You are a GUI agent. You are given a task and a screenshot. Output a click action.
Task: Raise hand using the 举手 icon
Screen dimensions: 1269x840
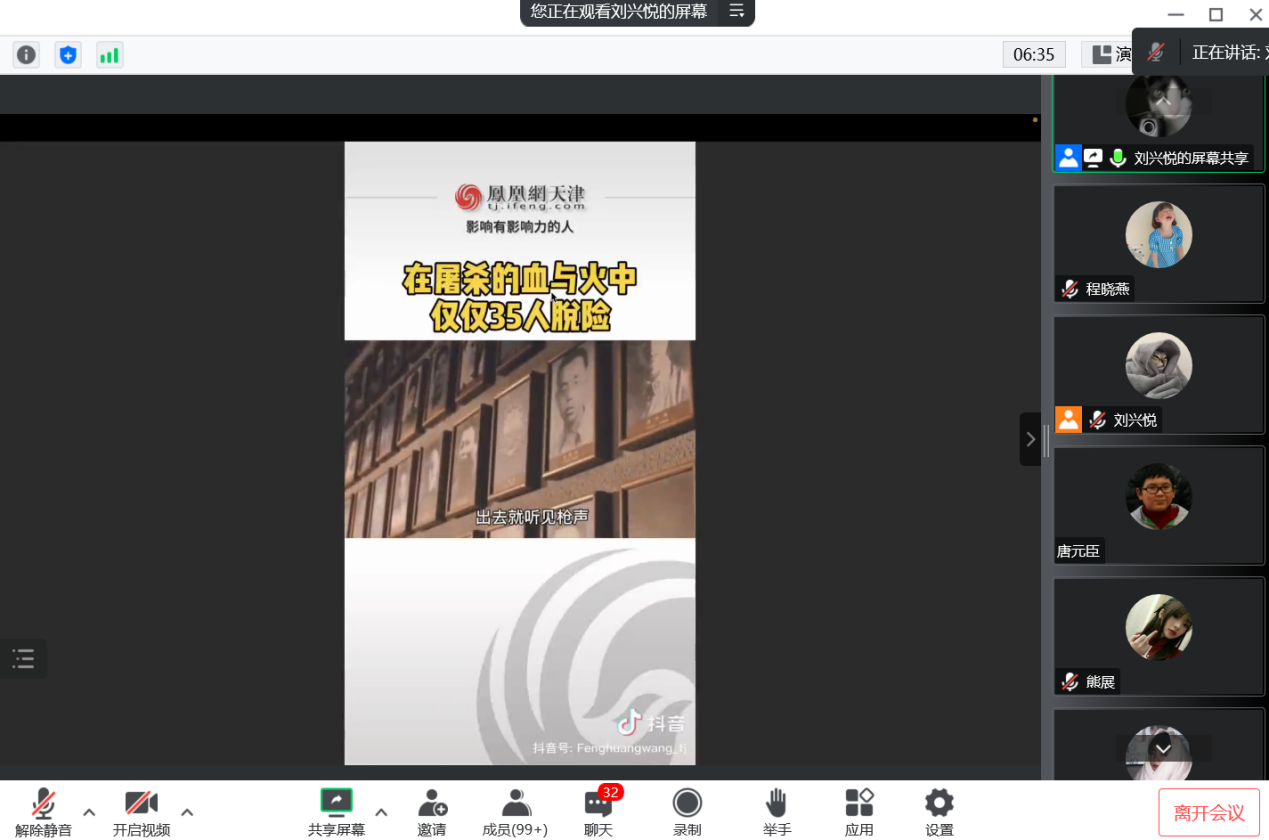click(777, 811)
